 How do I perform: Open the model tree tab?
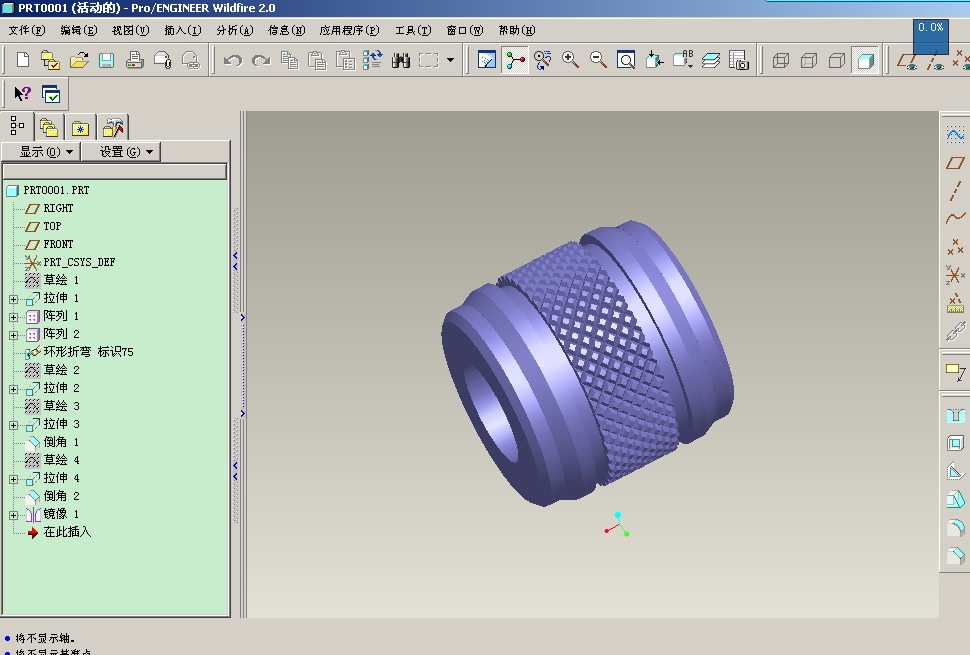pyautogui.click(x=17, y=127)
